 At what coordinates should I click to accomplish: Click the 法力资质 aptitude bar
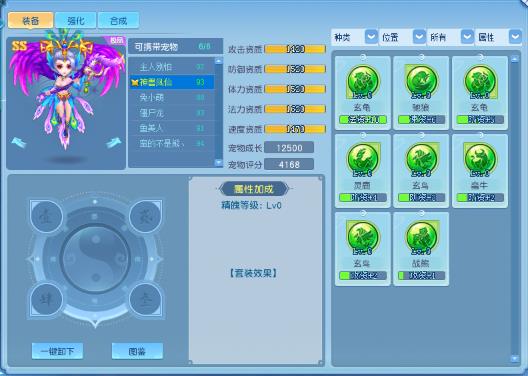tap(295, 109)
